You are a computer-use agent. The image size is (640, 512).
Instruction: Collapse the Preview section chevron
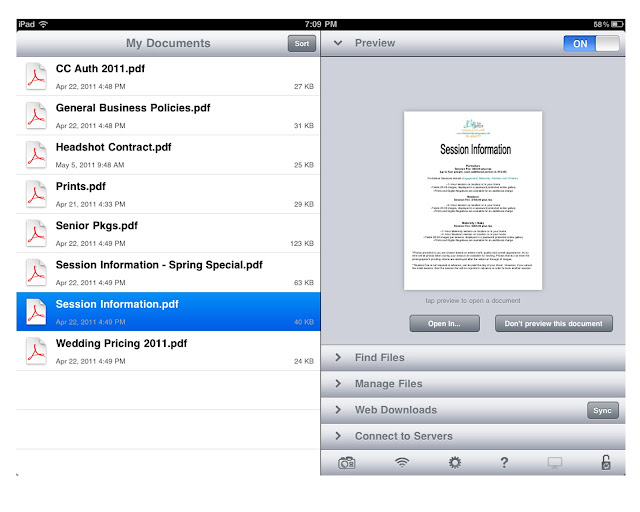(x=338, y=43)
